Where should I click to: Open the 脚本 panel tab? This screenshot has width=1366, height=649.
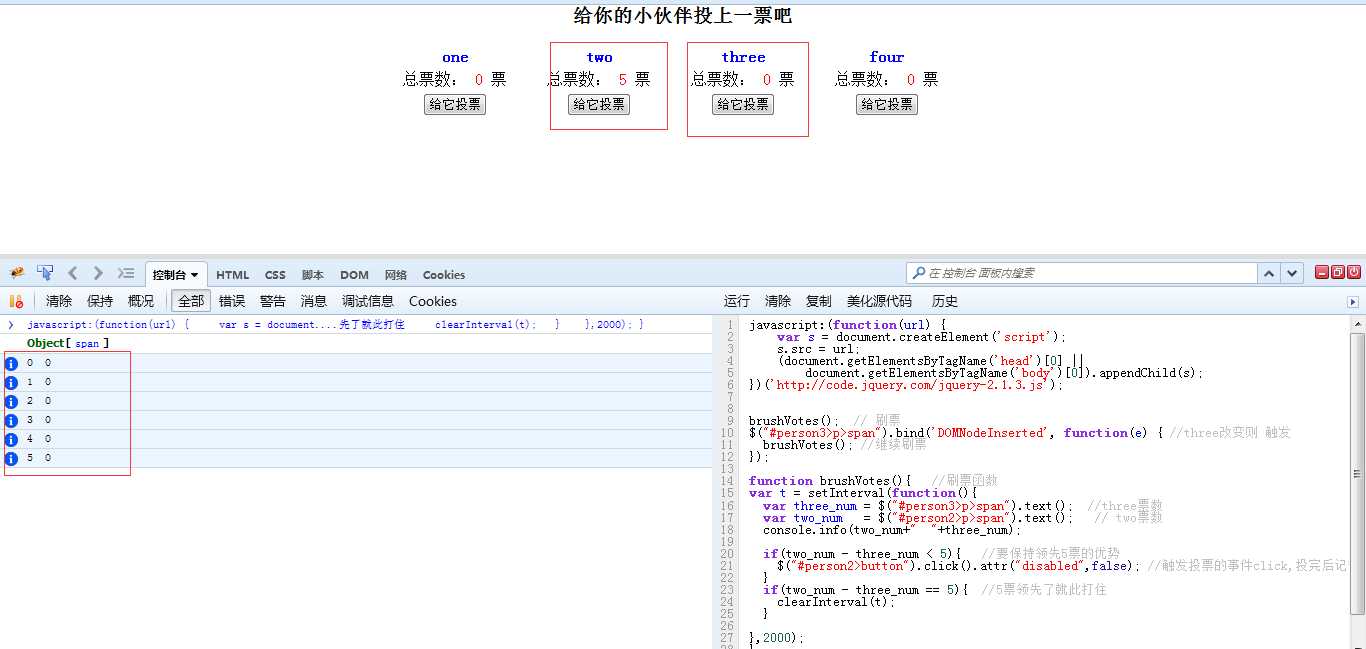(x=313, y=275)
